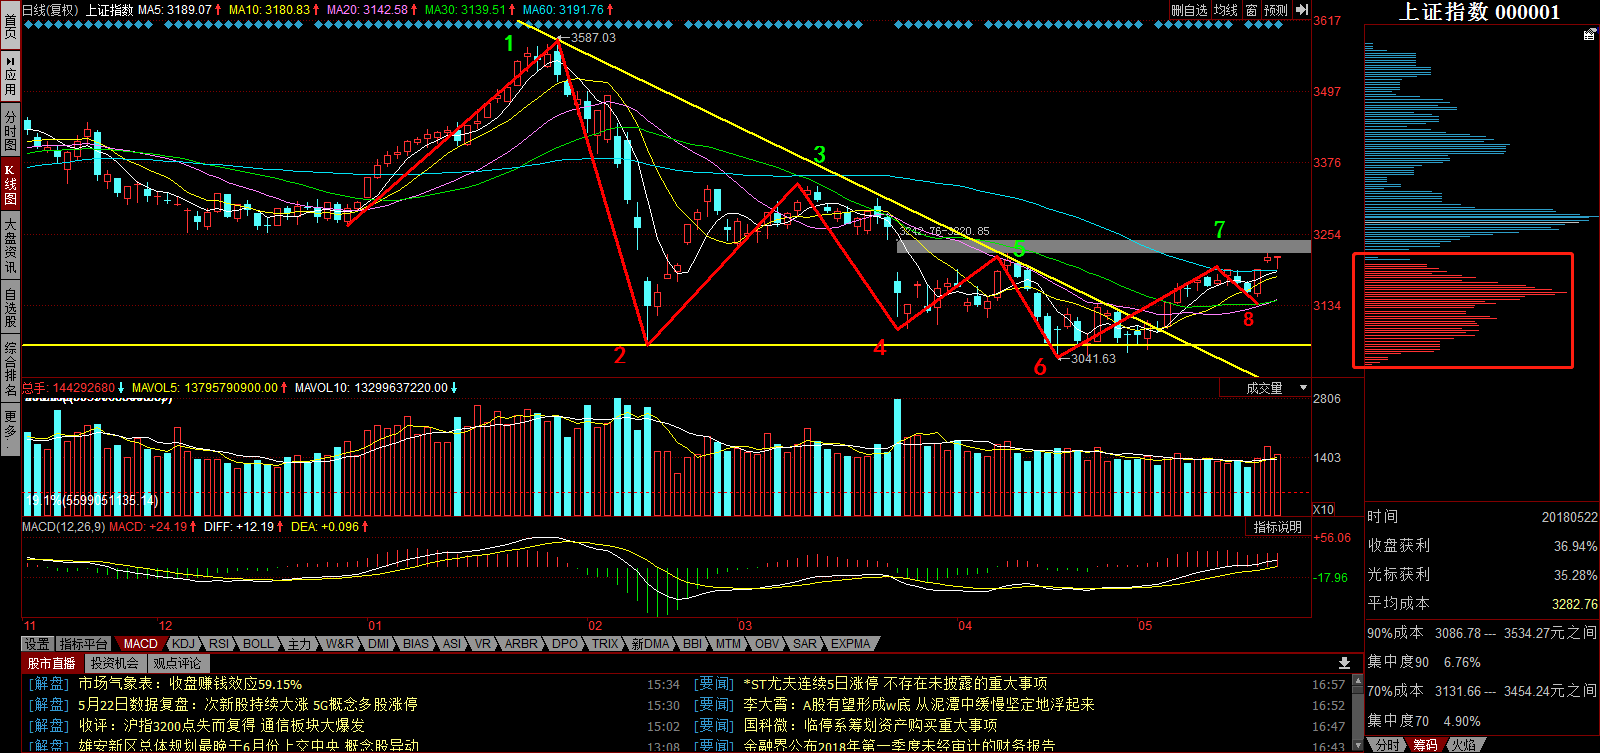The image size is (1600, 753).
Task: Click the 日线(复权) period label
Action: point(49,10)
